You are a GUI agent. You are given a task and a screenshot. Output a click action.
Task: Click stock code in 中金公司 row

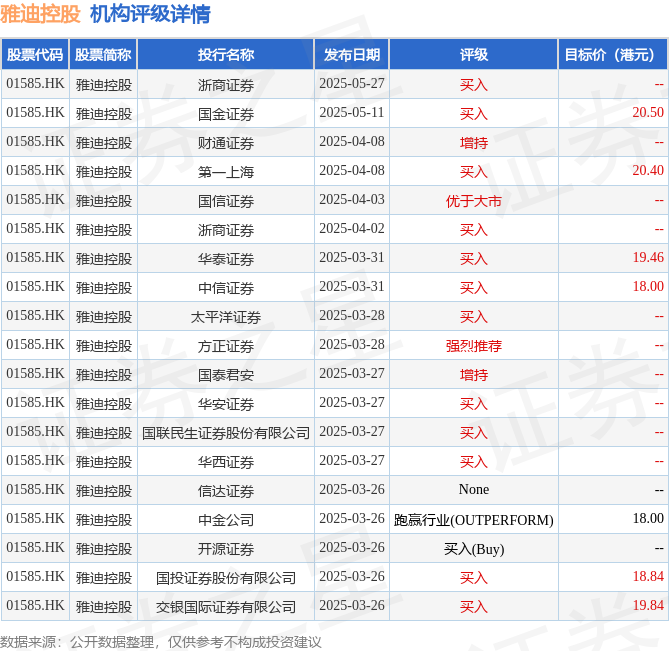[35, 519]
